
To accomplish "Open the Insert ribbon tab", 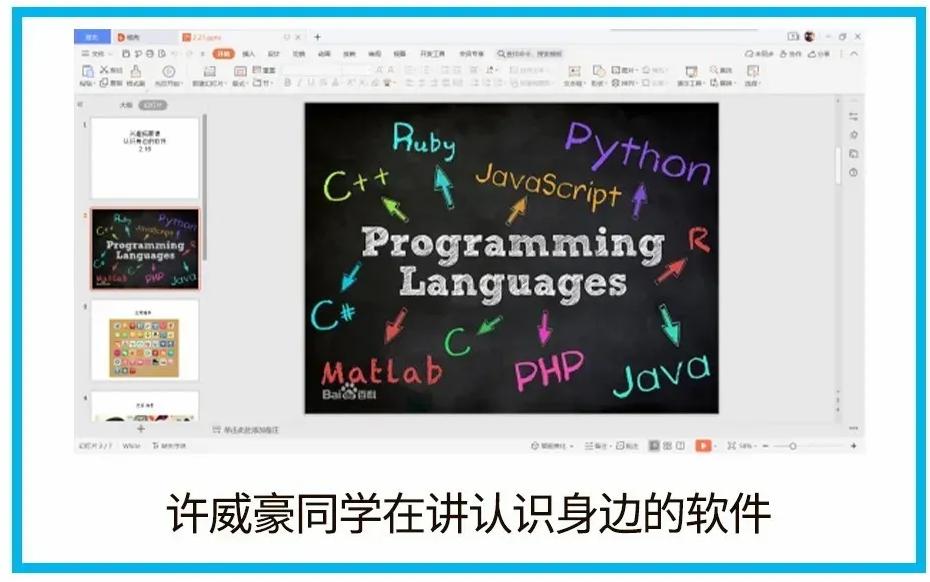I will [x=248, y=53].
